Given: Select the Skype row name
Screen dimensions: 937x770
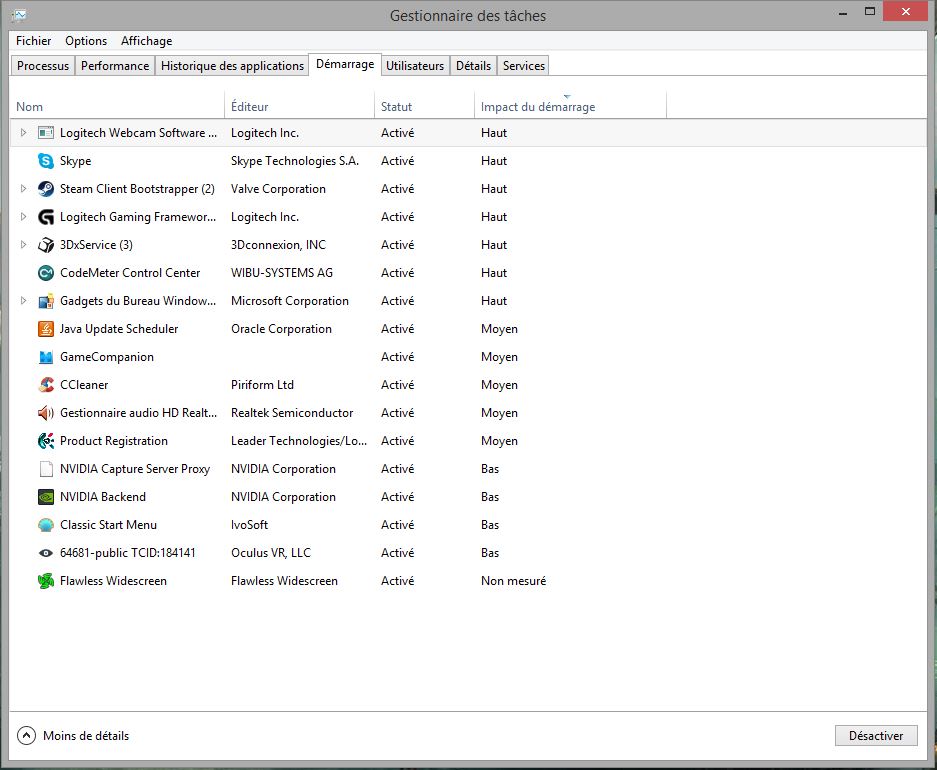Looking at the screenshot, I should tap(75, 161).
